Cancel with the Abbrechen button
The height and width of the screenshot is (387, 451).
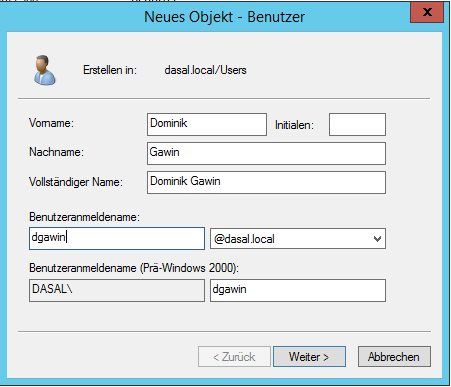click(x=394, y=357)
